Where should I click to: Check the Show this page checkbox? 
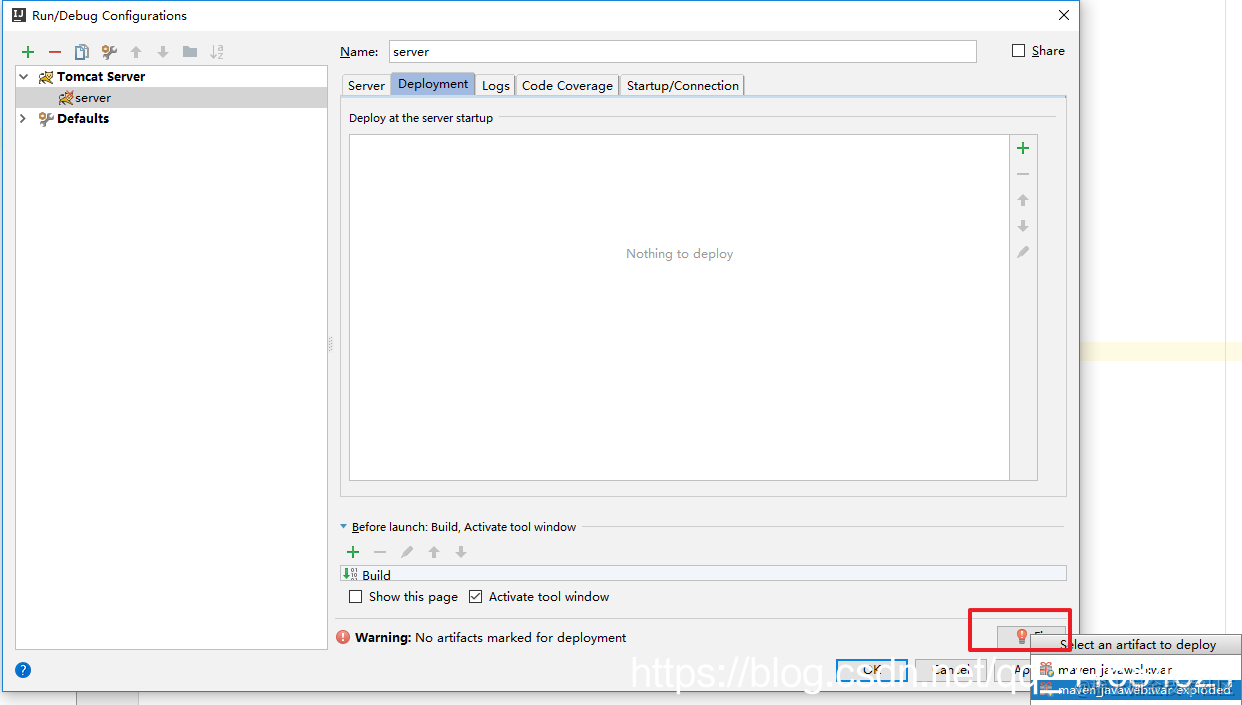[355, 597]
